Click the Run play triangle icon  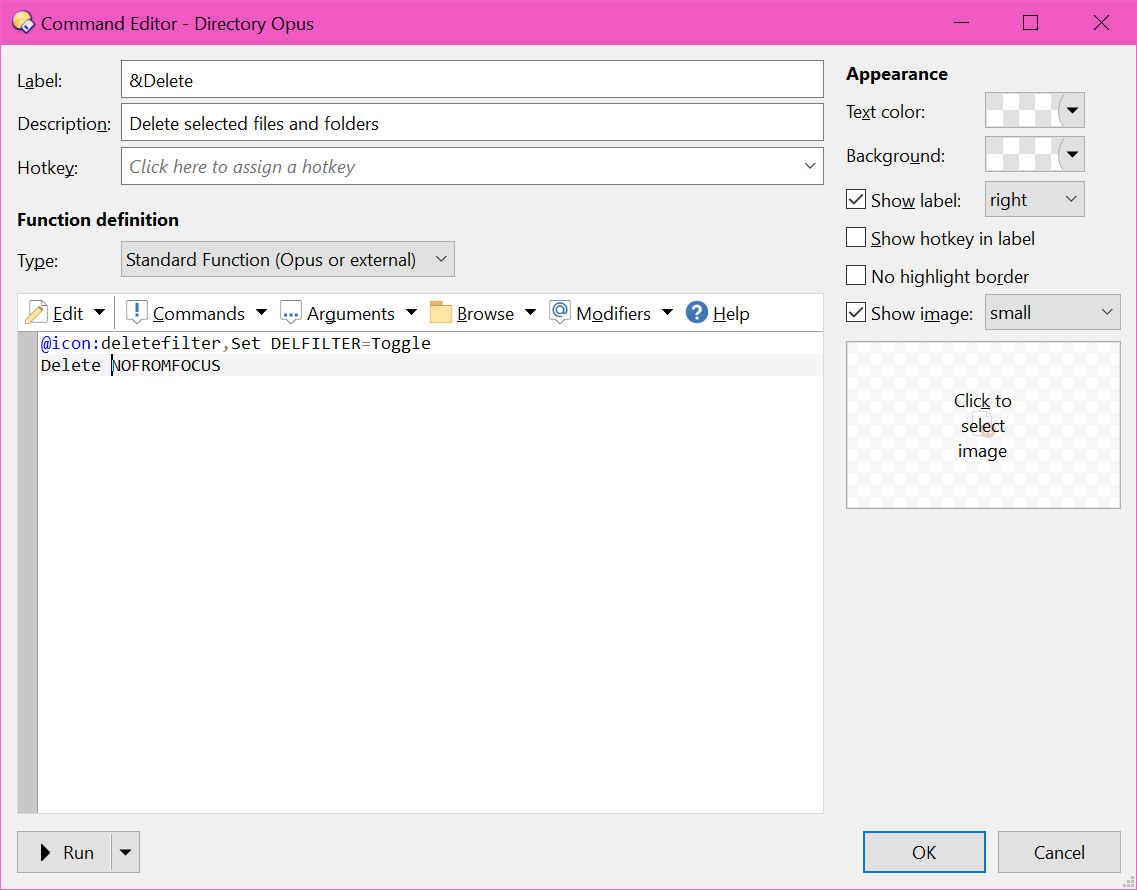tap(46, 852)
